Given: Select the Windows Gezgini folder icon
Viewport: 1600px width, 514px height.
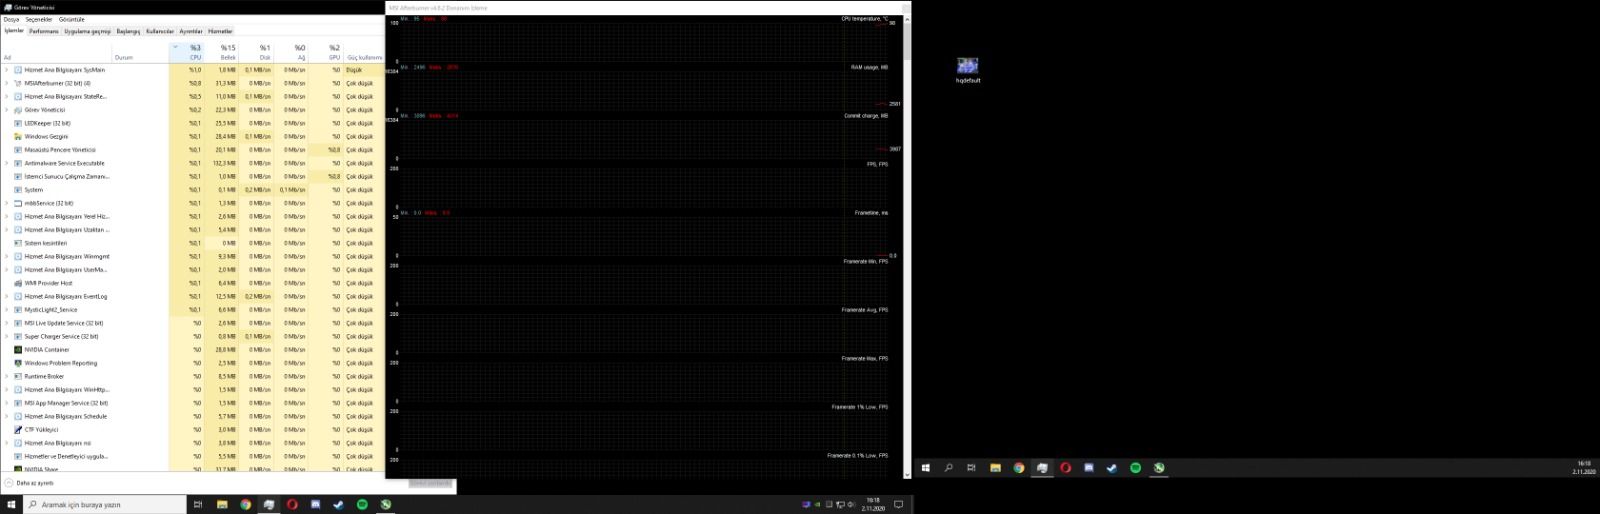Looking at the screenshot, I should pyautogui.click(x=18, y=136).
